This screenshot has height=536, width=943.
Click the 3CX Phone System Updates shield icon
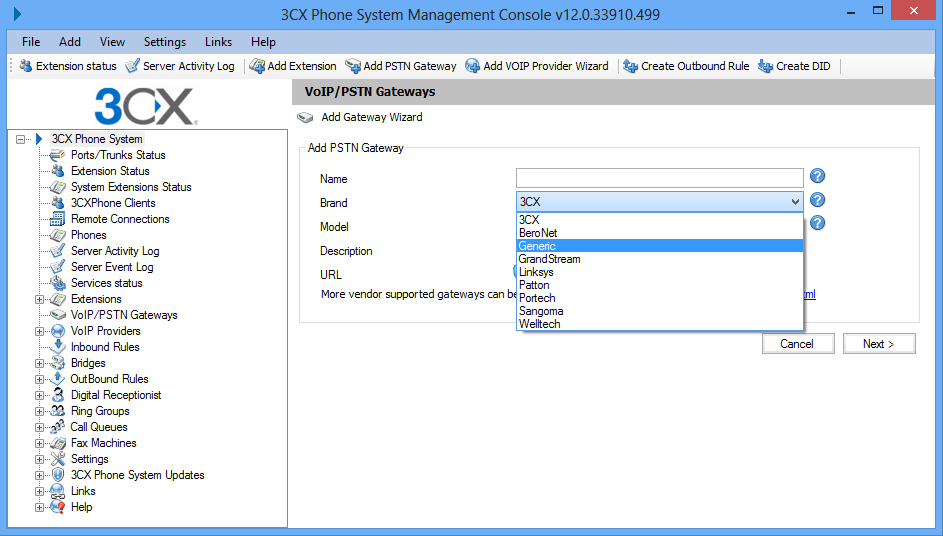tap(58, 475)
